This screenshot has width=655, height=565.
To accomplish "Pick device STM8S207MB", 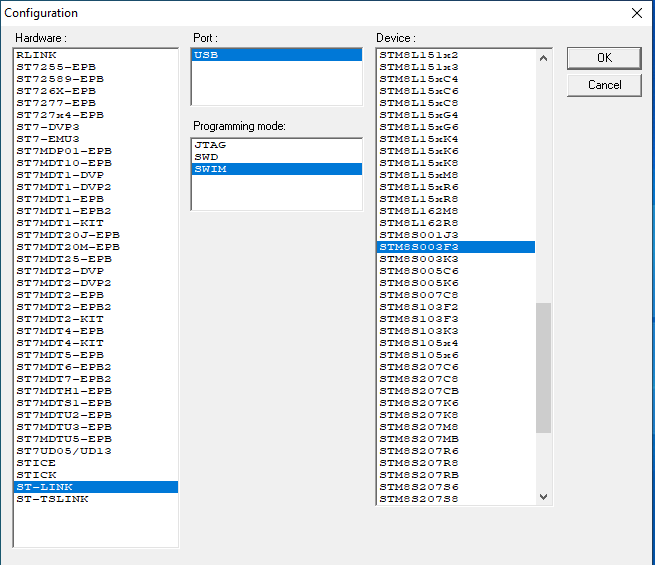I will [456, 439].
